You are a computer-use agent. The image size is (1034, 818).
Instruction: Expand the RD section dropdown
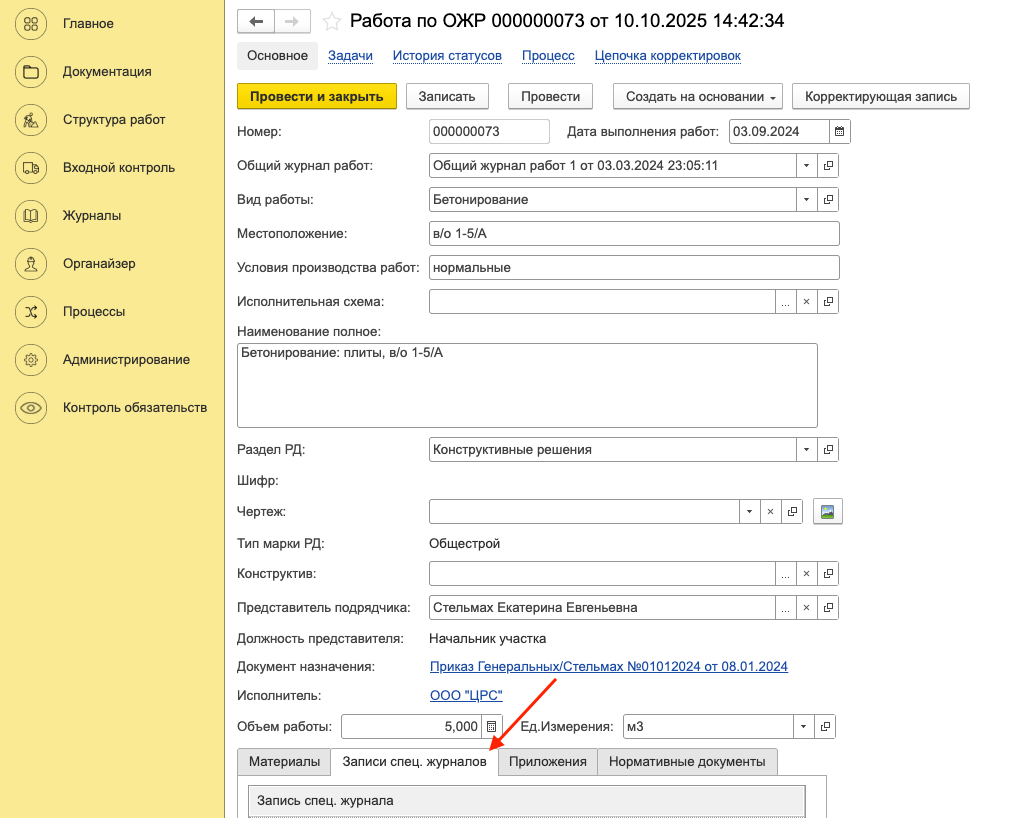807,449
